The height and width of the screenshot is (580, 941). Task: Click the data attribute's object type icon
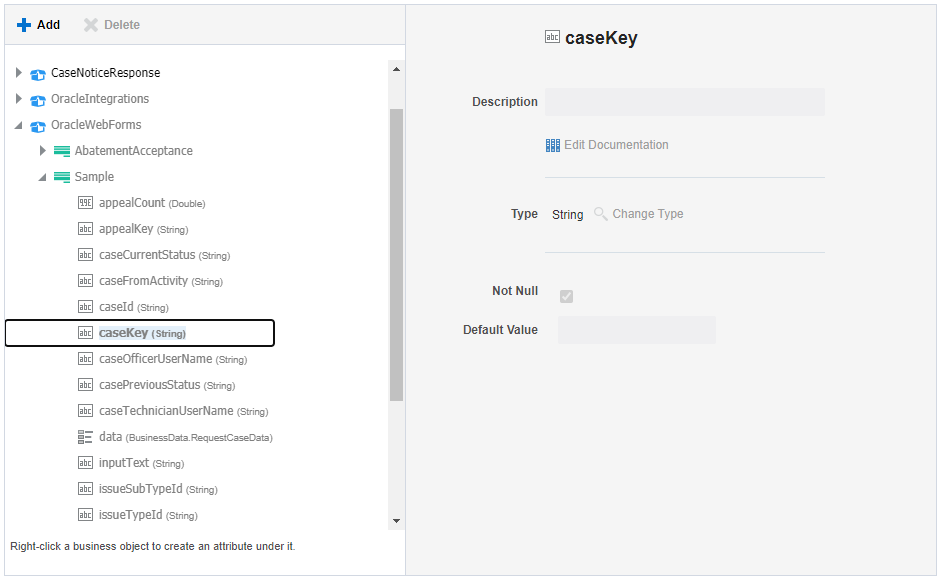tap(85, 437)
